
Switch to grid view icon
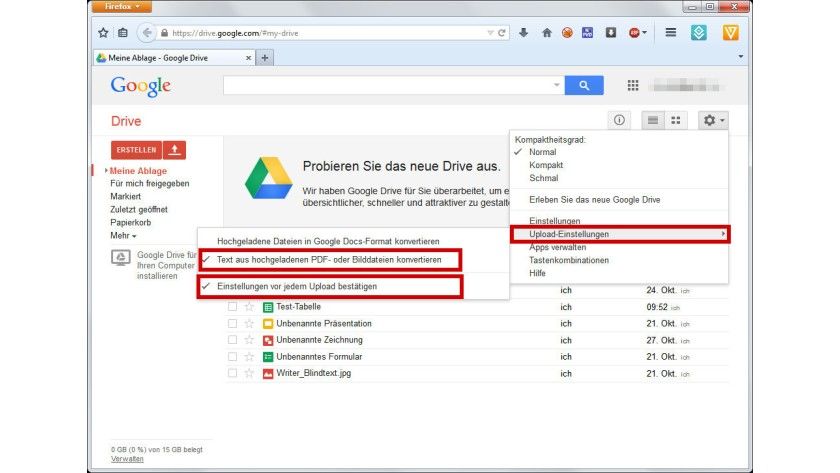(676, 120)
